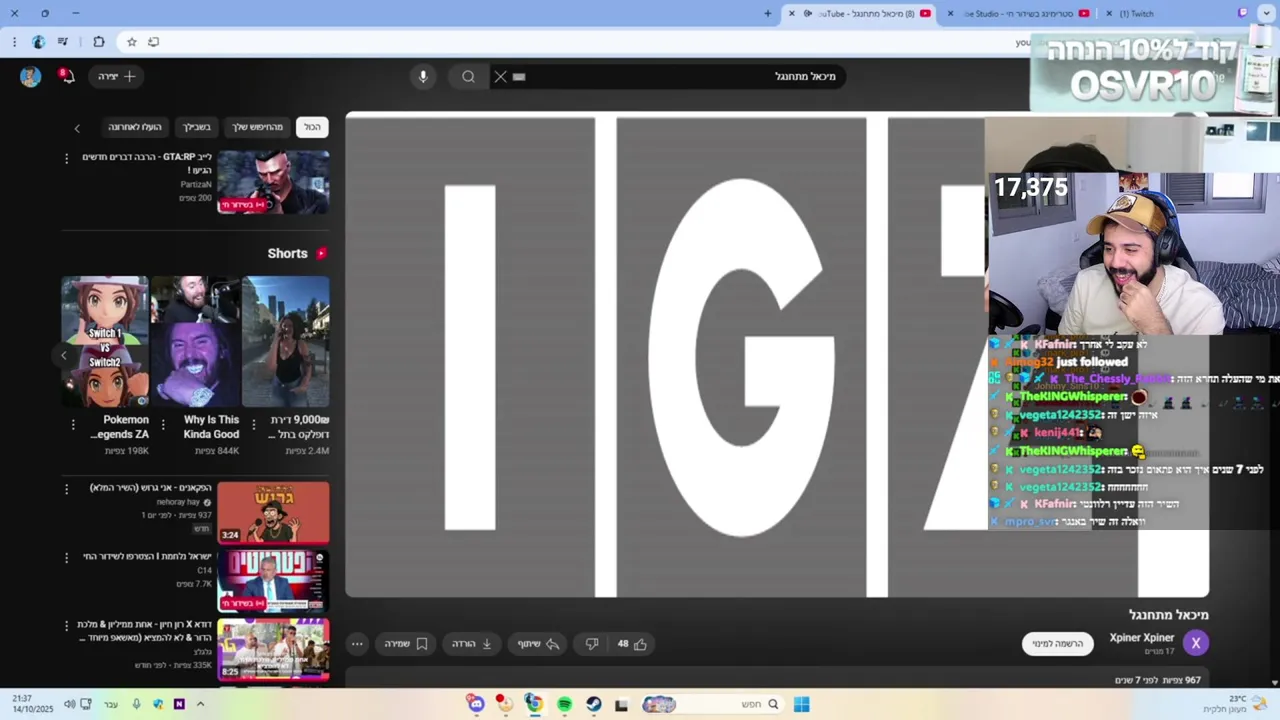The image size is (1280, 720).
Task: Open the Xpiner Xpiner channel name link
Action: click(x=1142, y=638)
